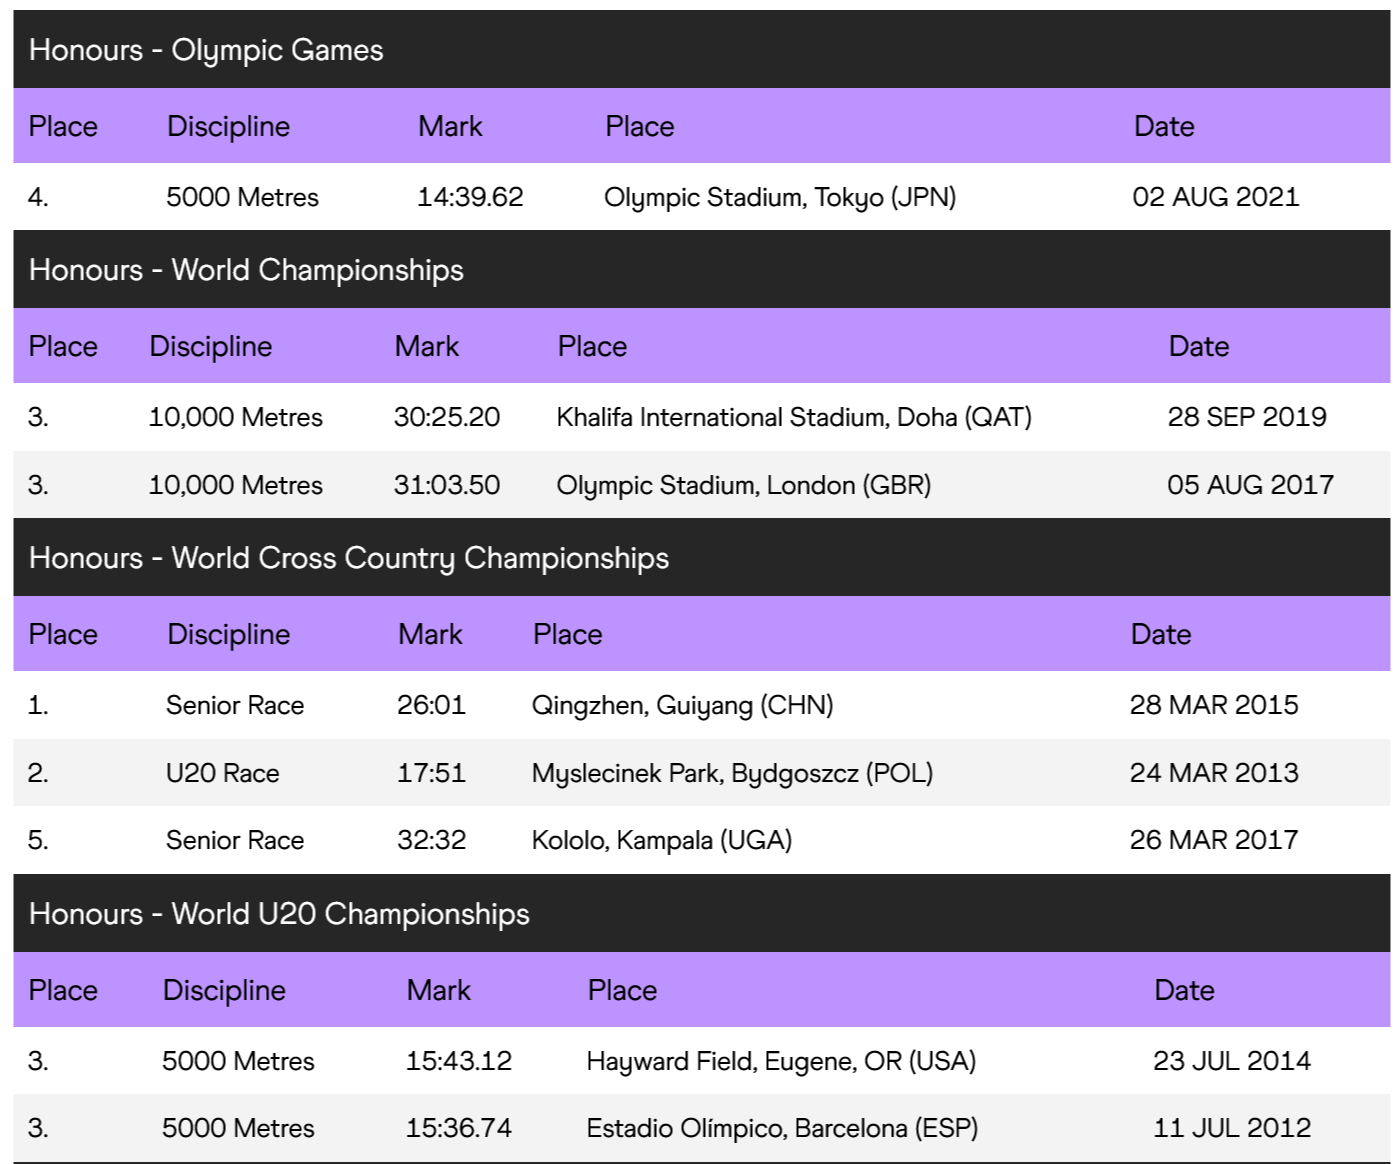Select the Qingzhen, Guiyang (CHN) Senior Race result
This screenshot has height=1164, width=1399.
[701, 705]
